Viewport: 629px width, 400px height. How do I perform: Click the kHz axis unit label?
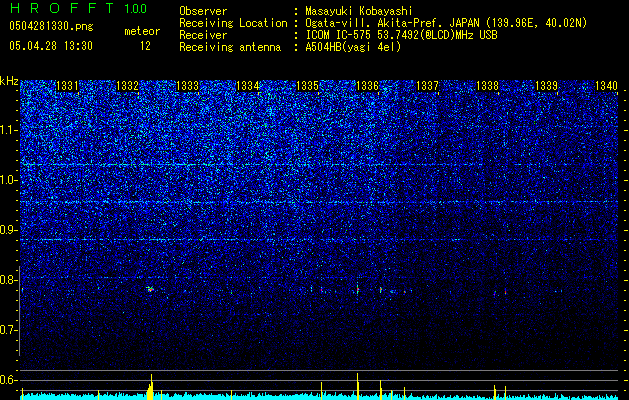pyautogui.click(x=9, y=81)
